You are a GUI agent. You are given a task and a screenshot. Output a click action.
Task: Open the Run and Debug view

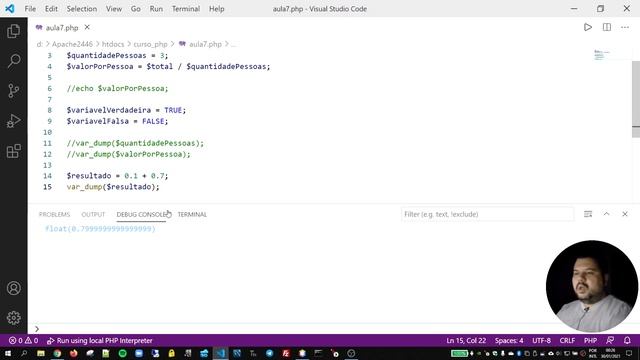pyautogui.click(x=13, y=121)
